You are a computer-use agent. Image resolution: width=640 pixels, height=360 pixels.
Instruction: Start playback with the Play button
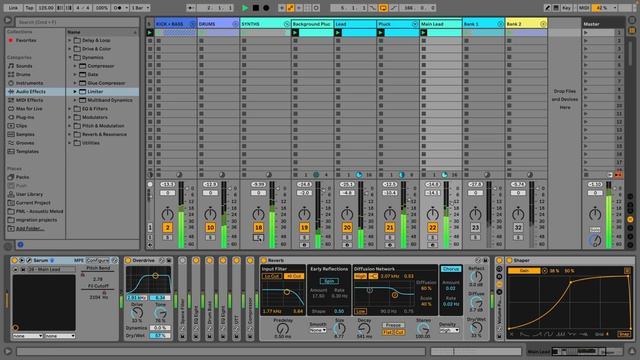coord(245,8)
